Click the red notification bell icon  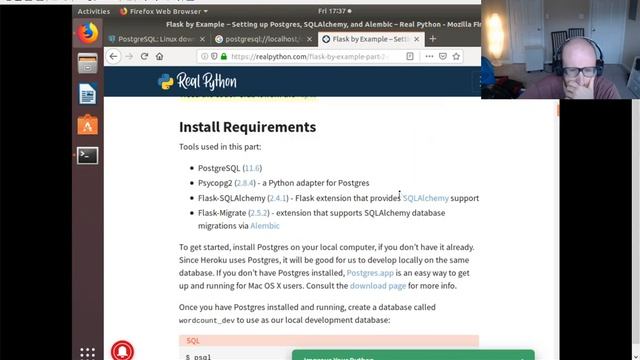pos(122,351)
